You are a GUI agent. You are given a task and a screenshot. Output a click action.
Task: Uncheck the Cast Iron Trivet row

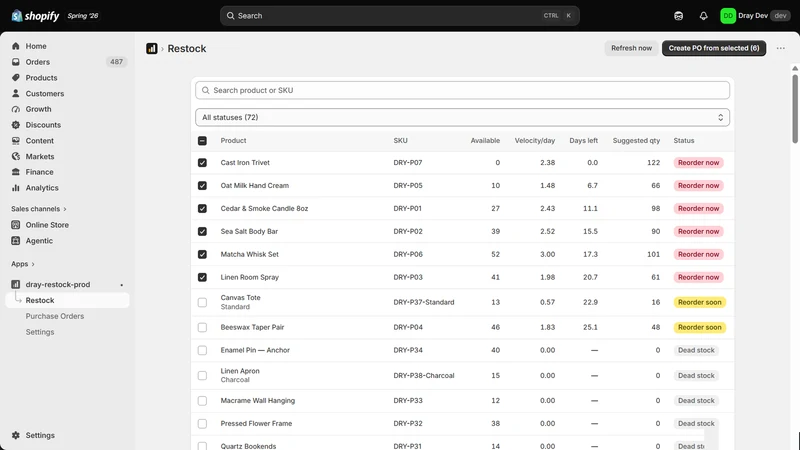click(203, 163)
